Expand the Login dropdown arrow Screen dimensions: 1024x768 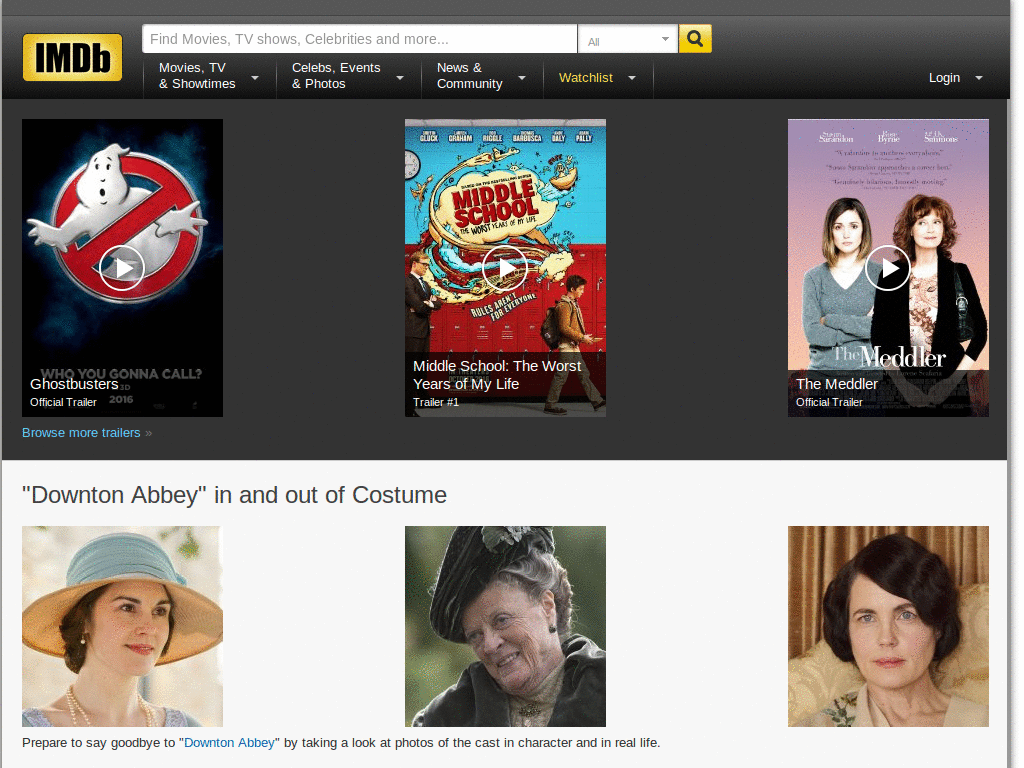click(978, 78)
